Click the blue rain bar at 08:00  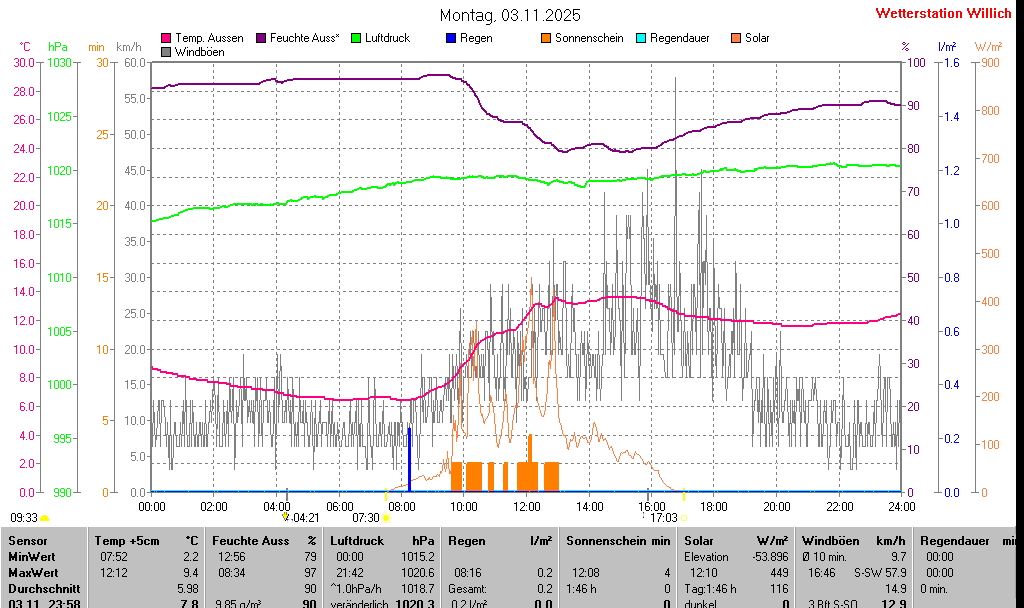coord(409,459)
